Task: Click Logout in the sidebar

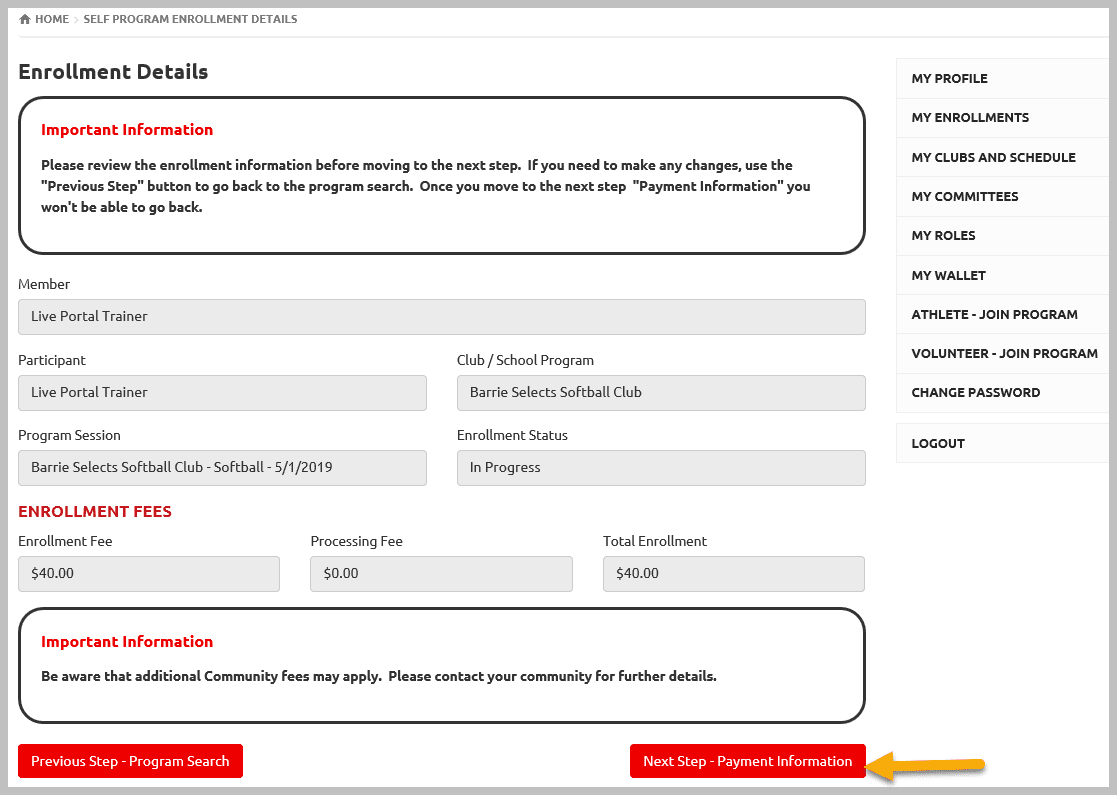Action: [x=938, y=443]
